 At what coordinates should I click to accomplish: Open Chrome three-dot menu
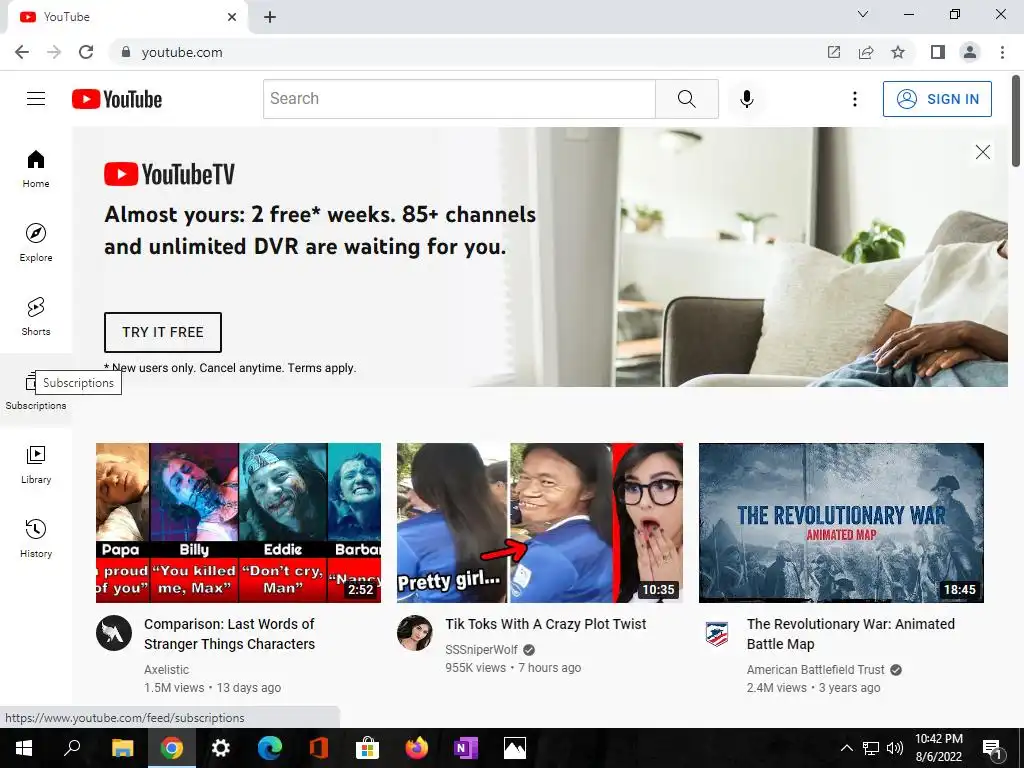(x=1002, y=52)
